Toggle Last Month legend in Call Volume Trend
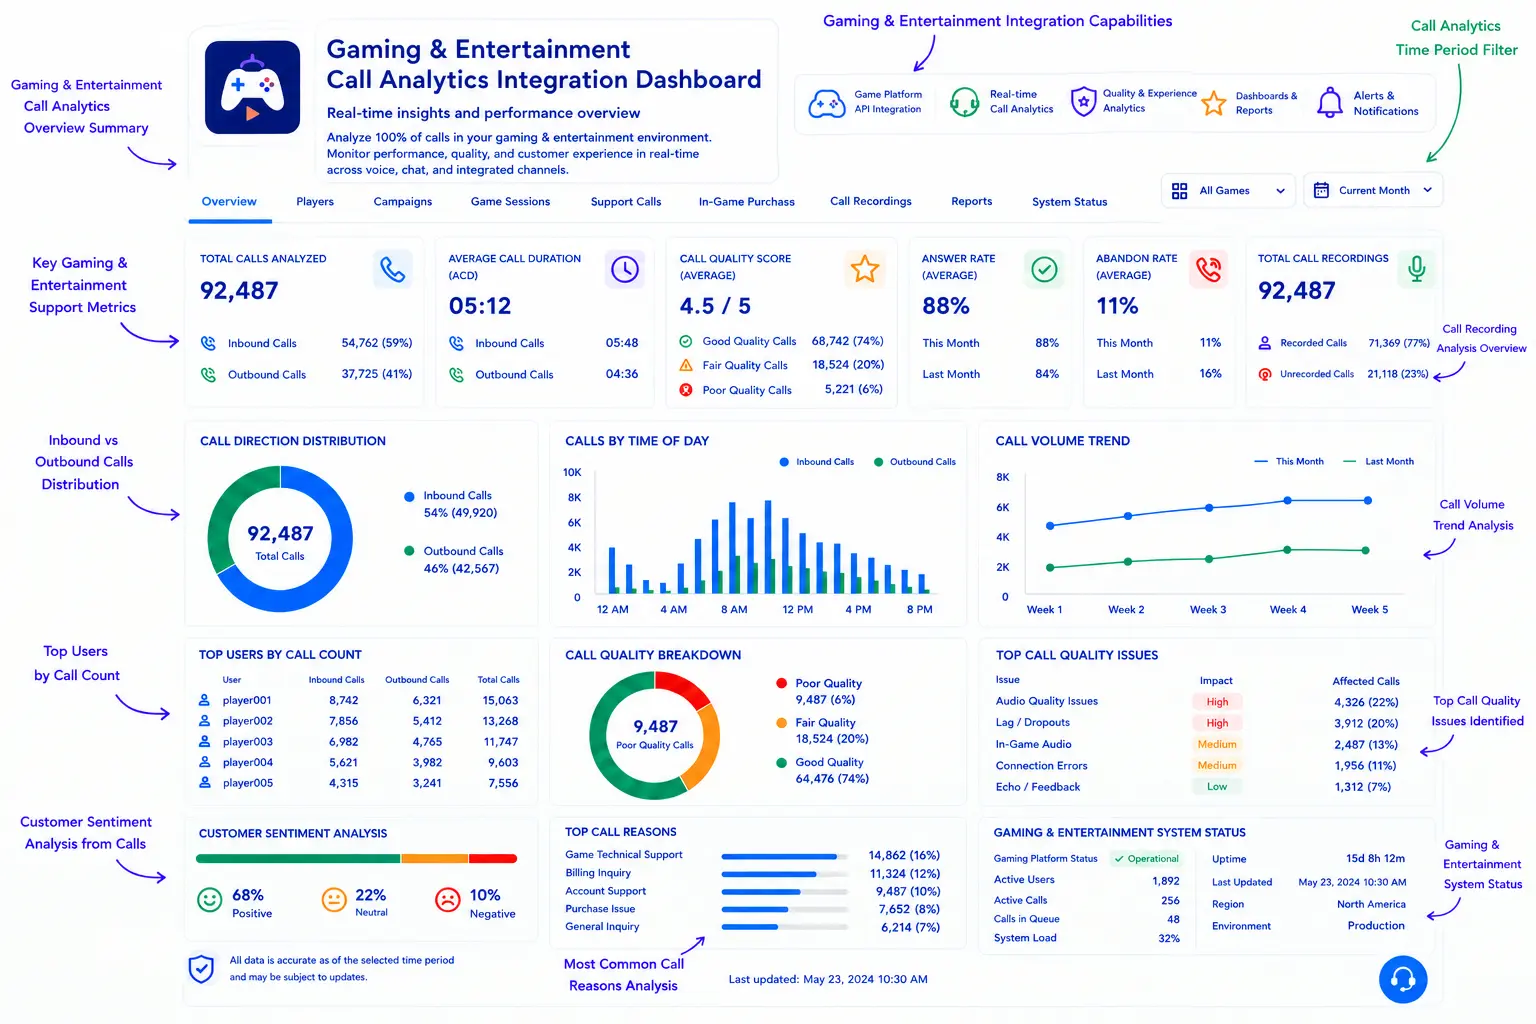The width and height of the screenshot is (1536, 1024). (1379, 462)
